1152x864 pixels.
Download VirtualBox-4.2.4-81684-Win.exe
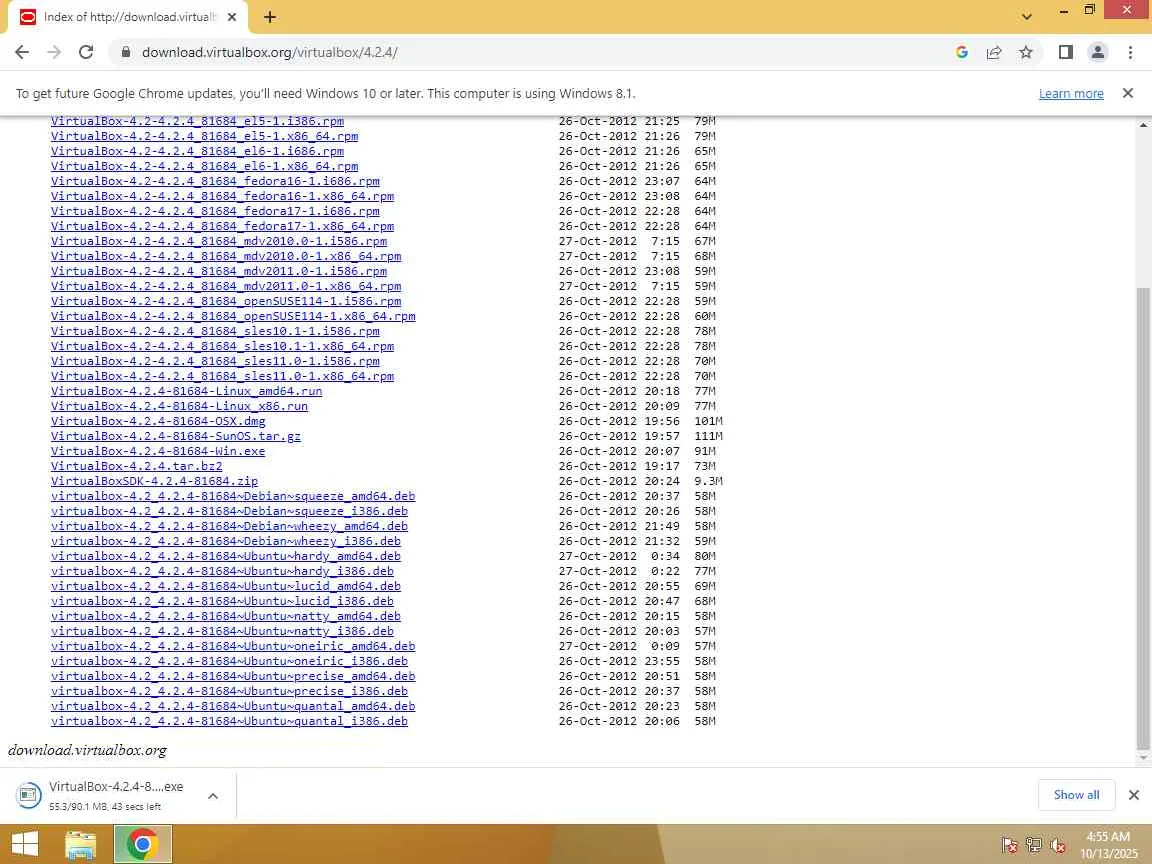click(158, 451)
